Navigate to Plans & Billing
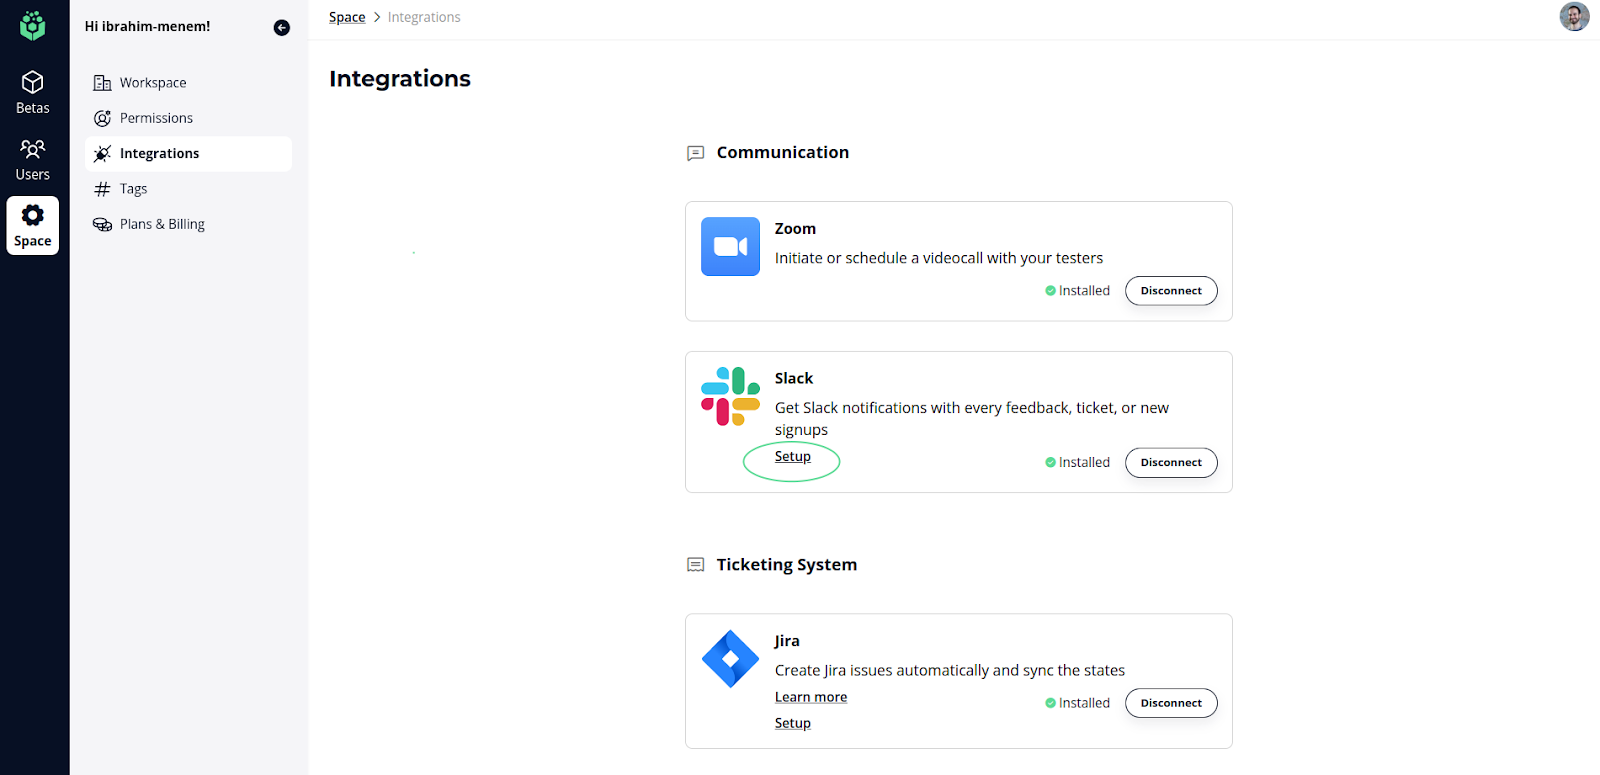This screenshot has width=1600, height=775. [162, 224]
